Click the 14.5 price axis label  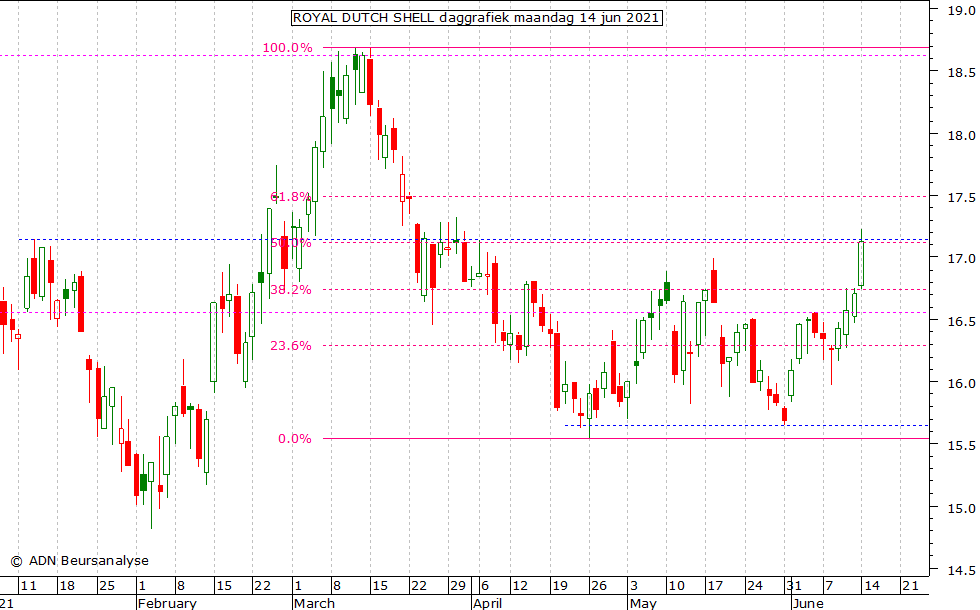pos(961,570)
